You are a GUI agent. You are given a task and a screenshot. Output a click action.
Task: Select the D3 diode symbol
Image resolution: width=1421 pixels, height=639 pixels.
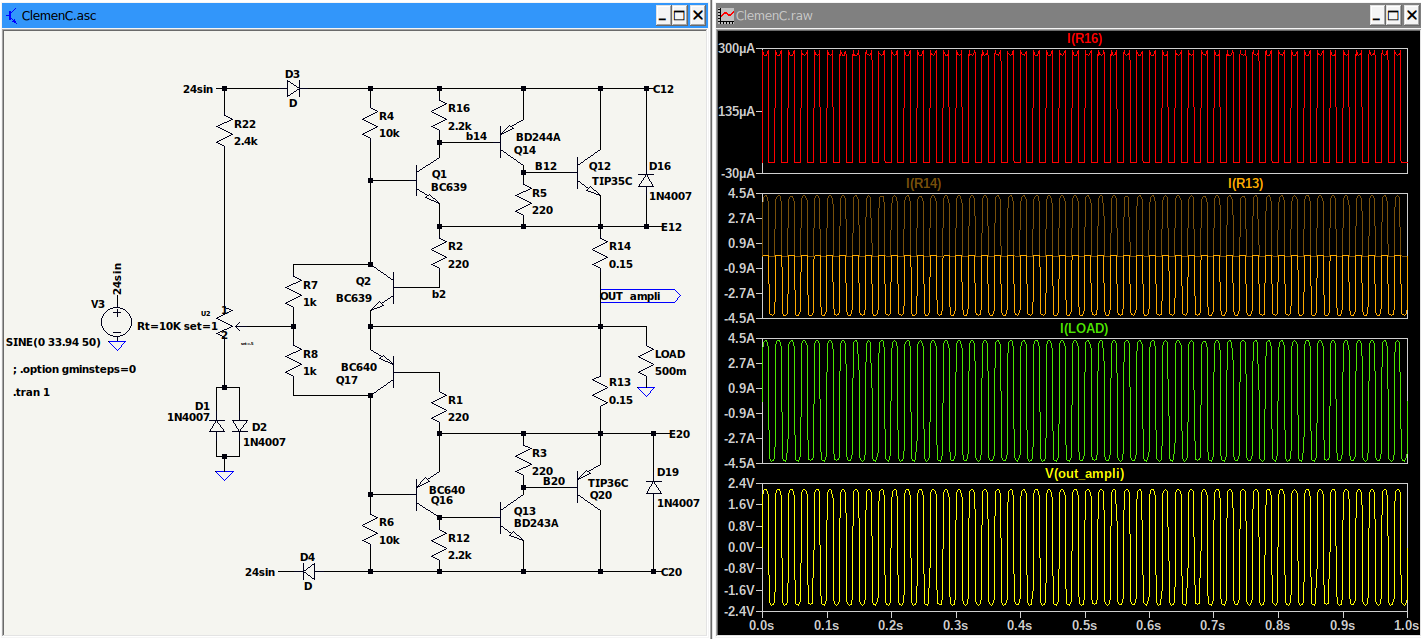tap(294, 88)
